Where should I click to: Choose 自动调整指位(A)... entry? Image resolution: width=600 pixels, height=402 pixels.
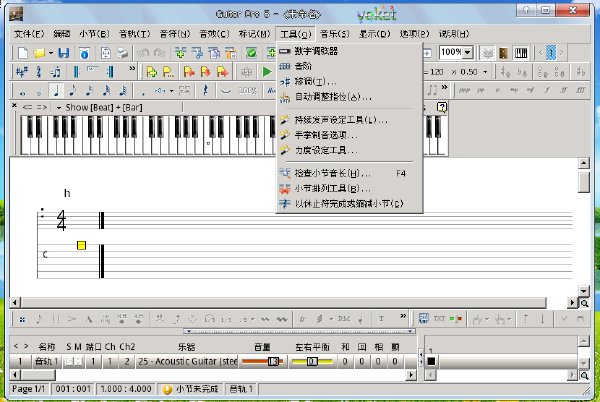point(349,97)
